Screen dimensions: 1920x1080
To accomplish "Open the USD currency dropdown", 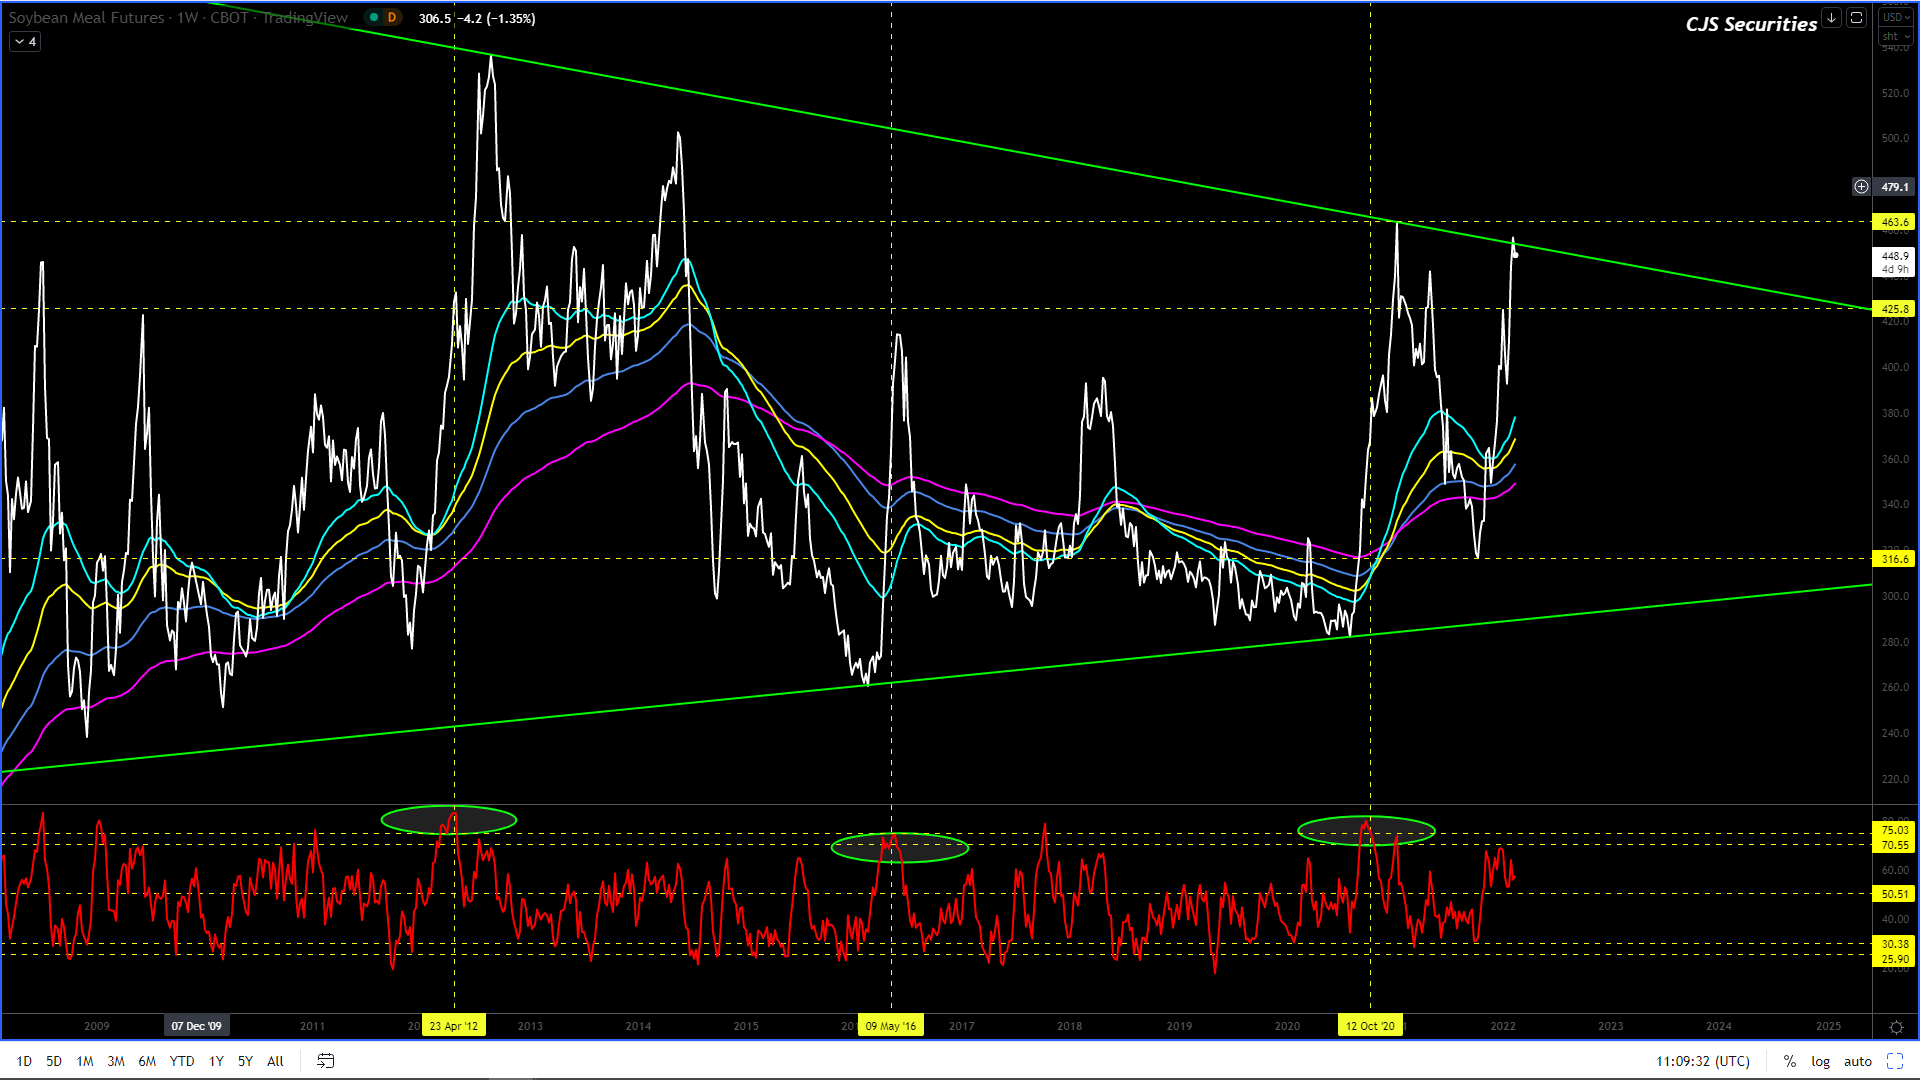I will 1895,18.
